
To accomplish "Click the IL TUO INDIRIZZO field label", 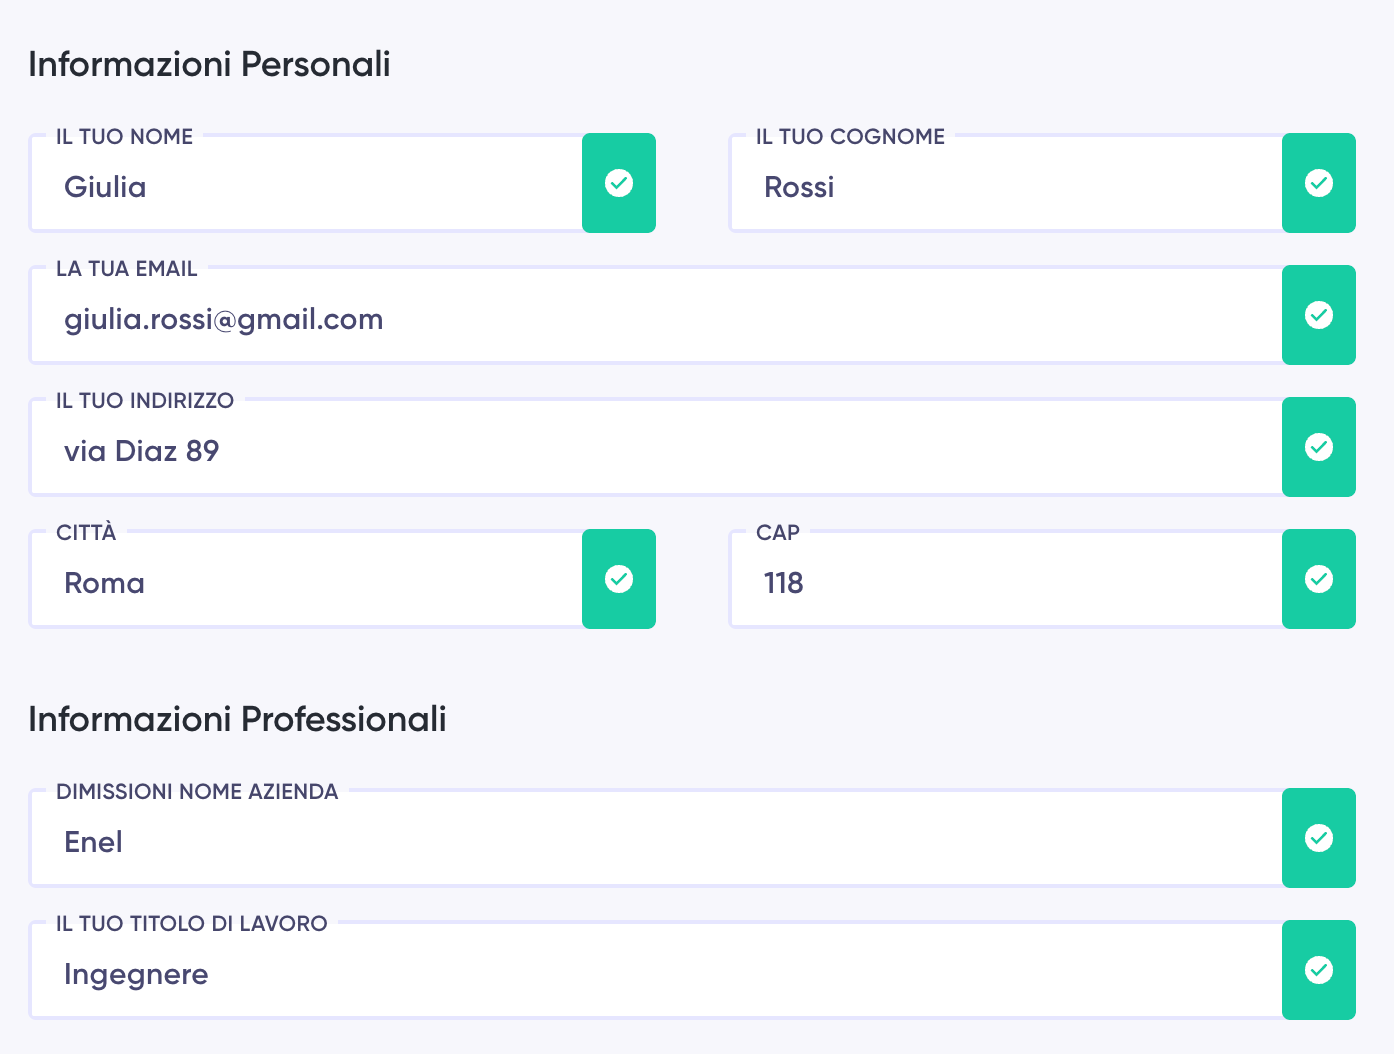I will coord(145,401).
